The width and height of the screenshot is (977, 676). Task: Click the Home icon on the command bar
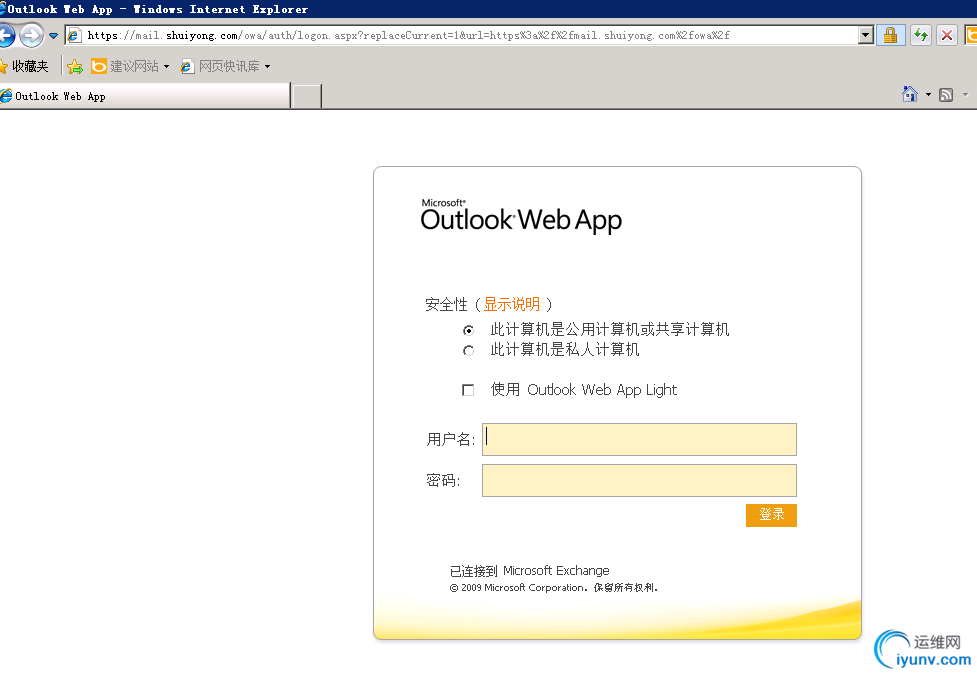point(908,93)
